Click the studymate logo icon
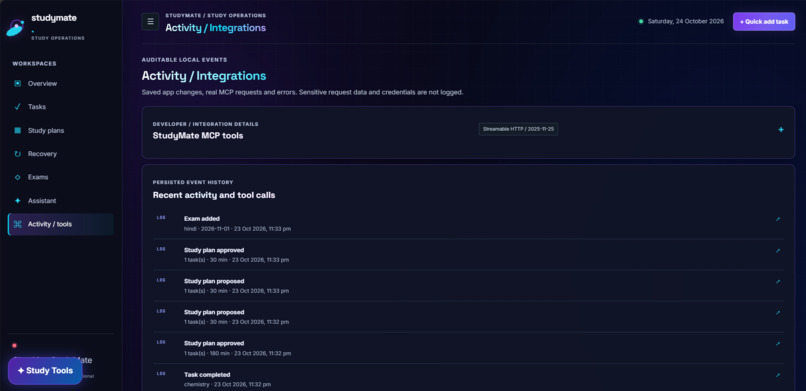 (x=15, y=28)
